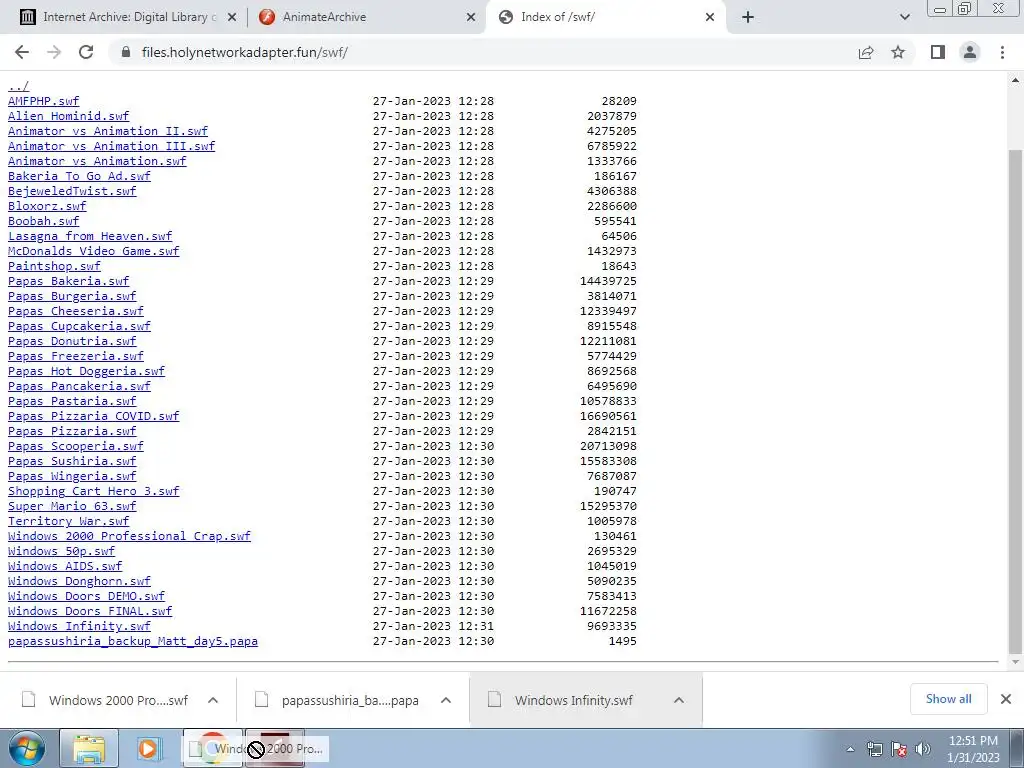Image resolution: width=1024 pixels, height=768 pixels.
Task: Open Papas Hot Doggeria.swf
Action: pyautogui.click(x=86, y=372)
